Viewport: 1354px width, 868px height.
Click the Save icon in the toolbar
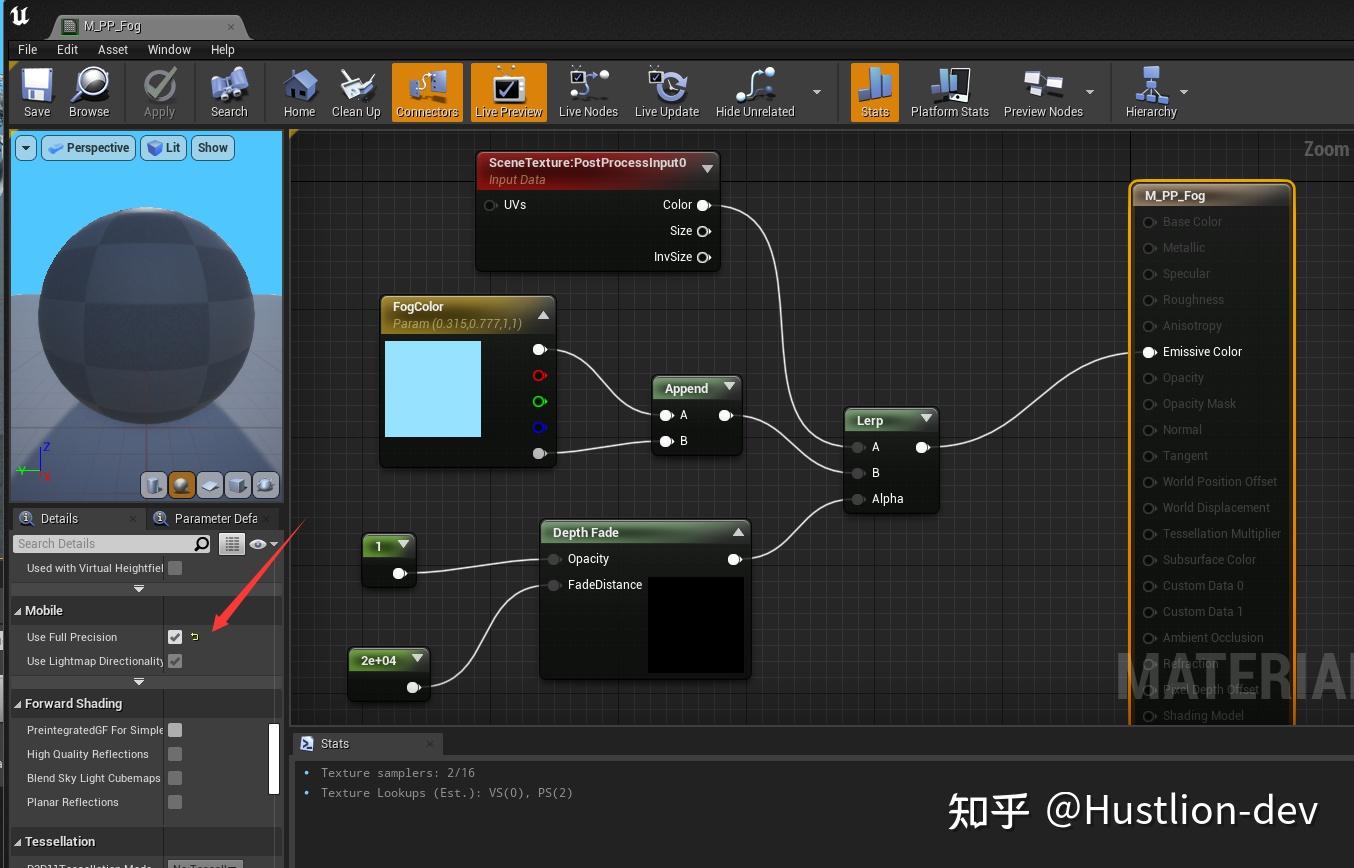pyautogui.click(x=36, y=91)
